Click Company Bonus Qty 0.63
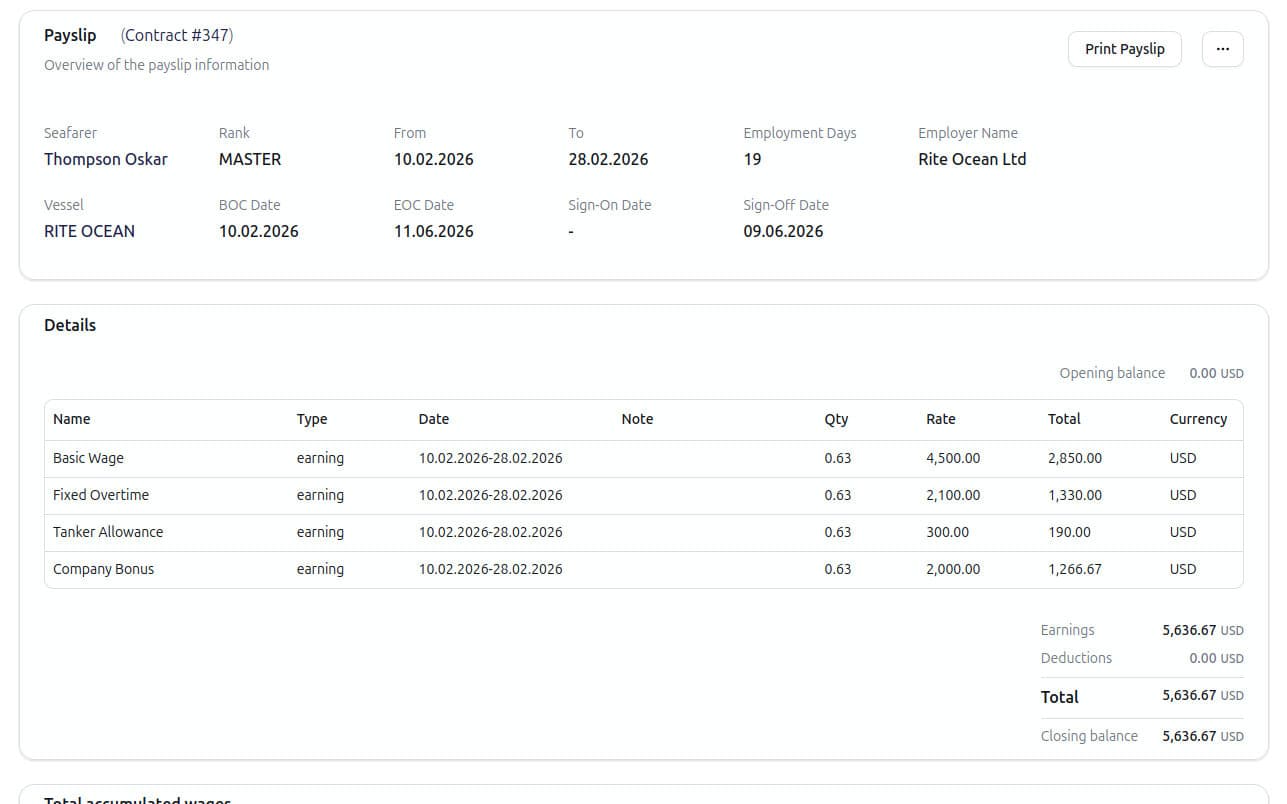This screenshot has width=1287, height=804. [838, 569]
